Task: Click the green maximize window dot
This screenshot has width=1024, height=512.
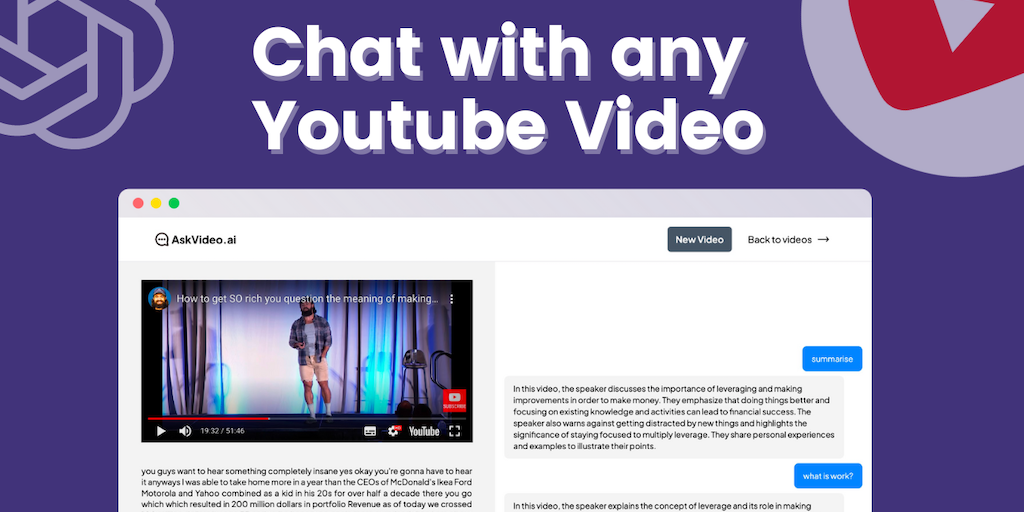Action: tap(174, 203)
